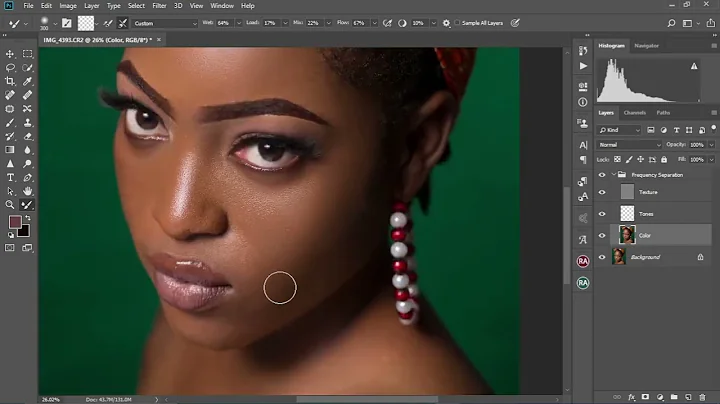Open the Opacity slider dropdown arrow
The image size is (720, 404).
(711, 145)
